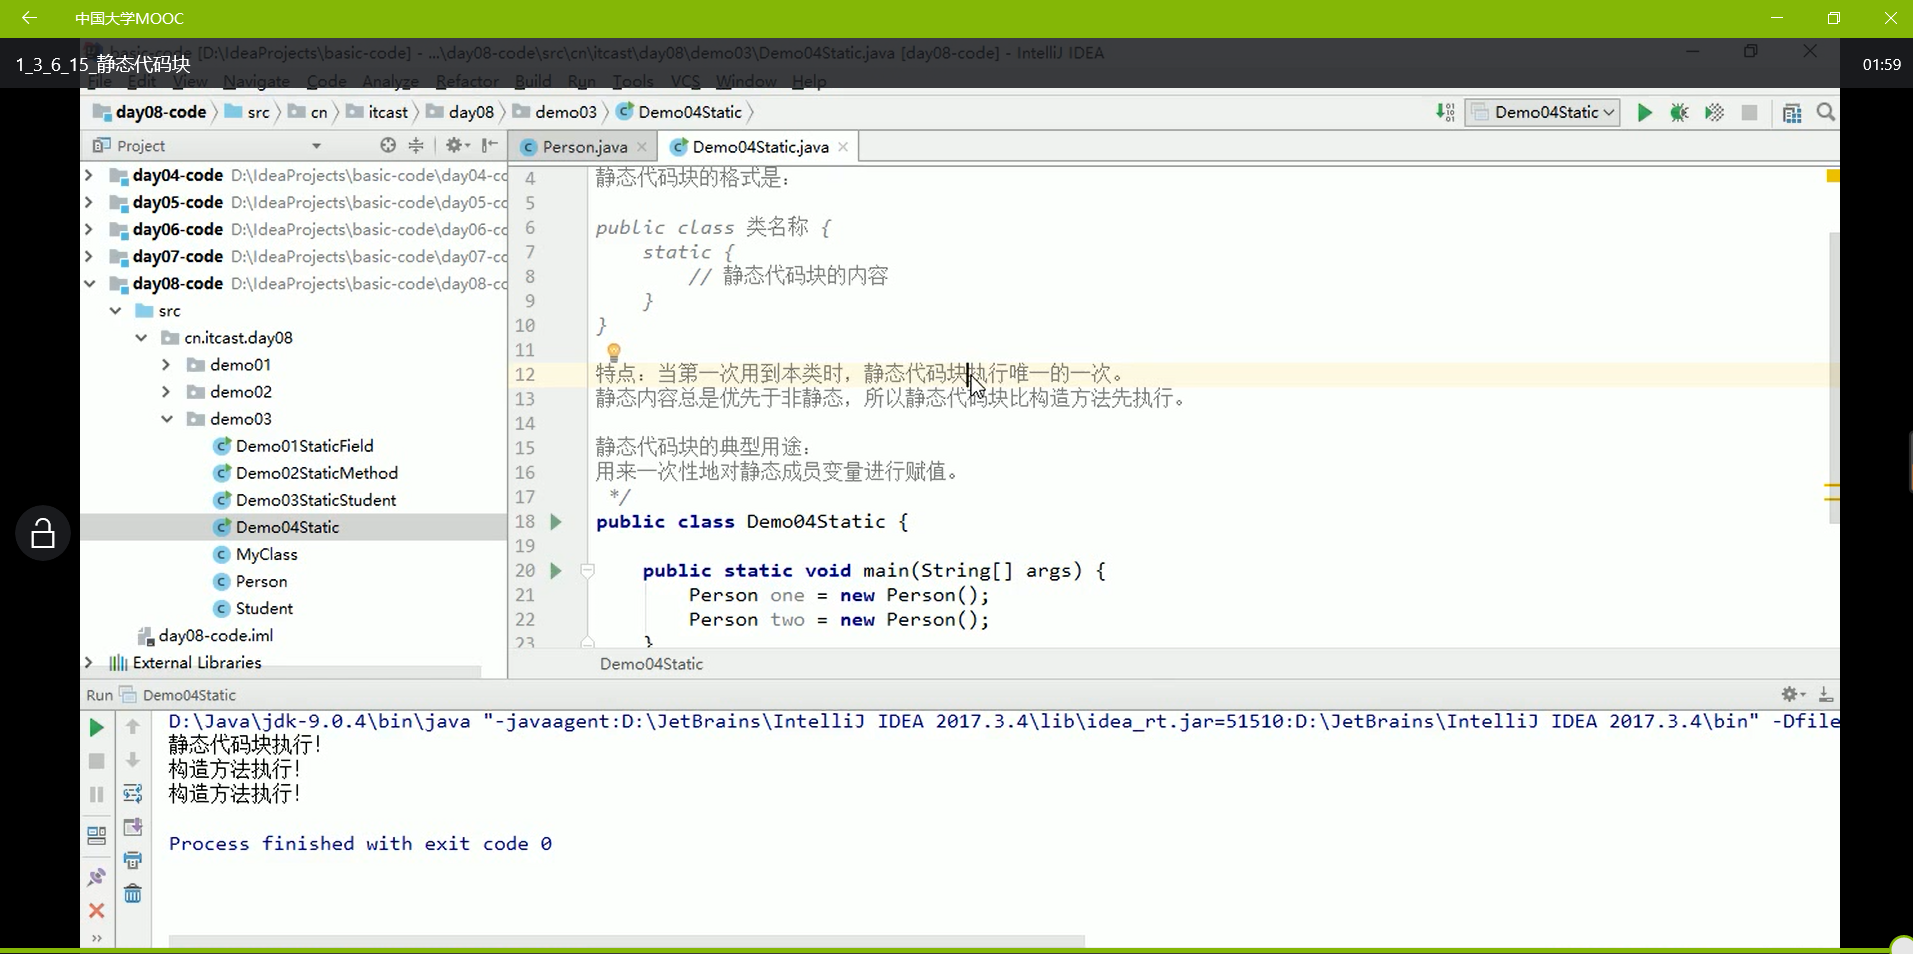Switch to the Person.java tab

pyautogui.click(x=584, y=147)
